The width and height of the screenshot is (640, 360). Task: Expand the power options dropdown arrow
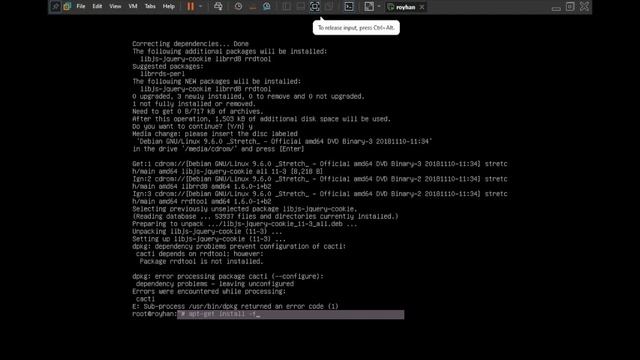(200, 7)
